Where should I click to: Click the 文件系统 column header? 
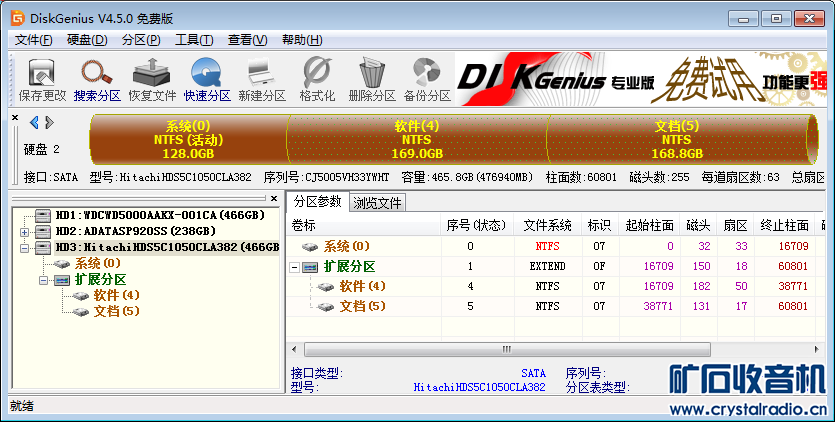point(547,226)
